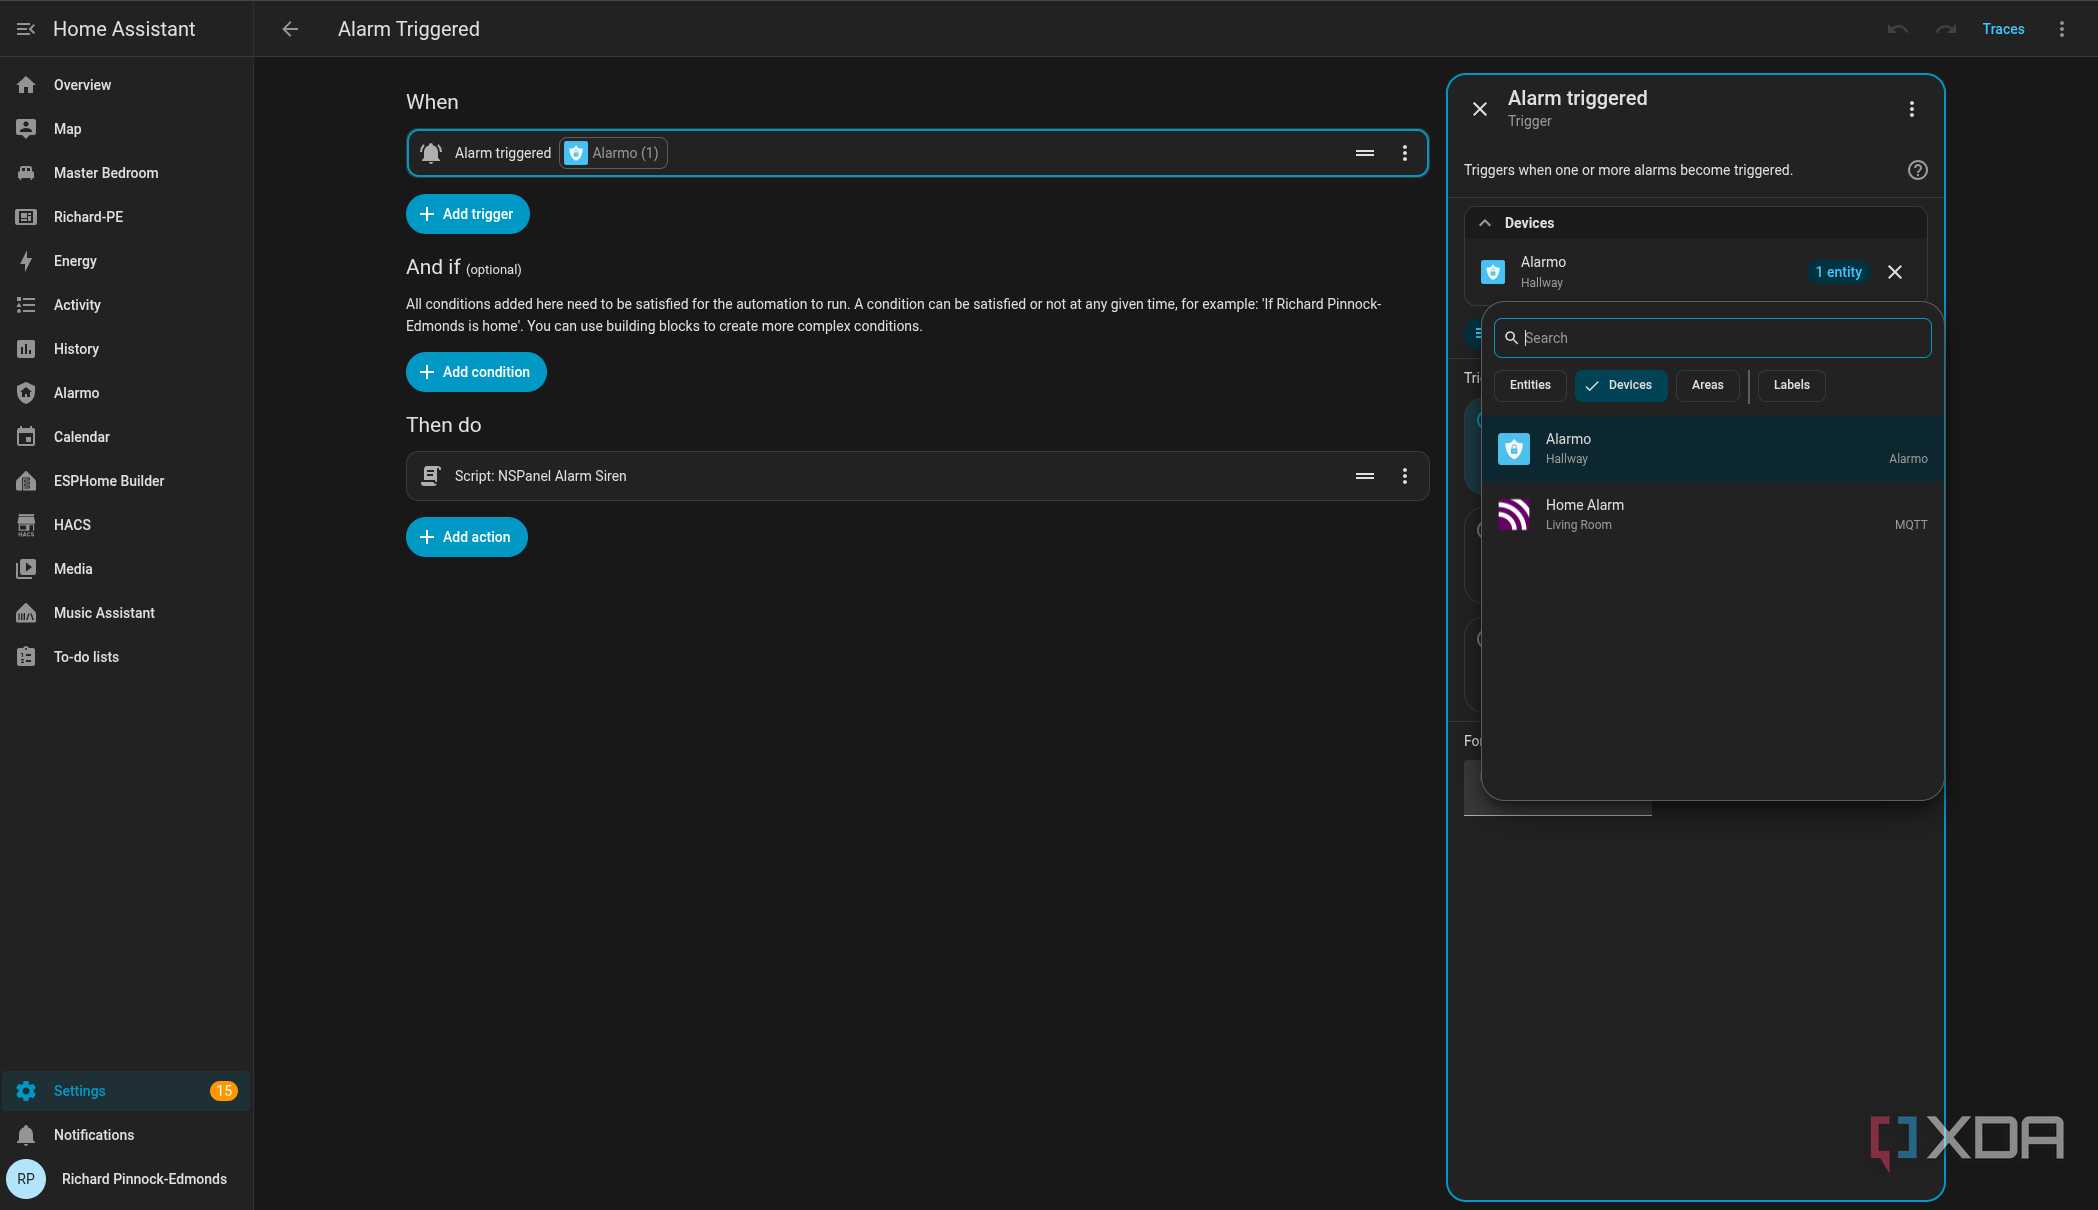Image resolution: width=2098 pixels, height=1210 pixels.
Task: Collapse the Devices section
Action: pos(1485,223)
